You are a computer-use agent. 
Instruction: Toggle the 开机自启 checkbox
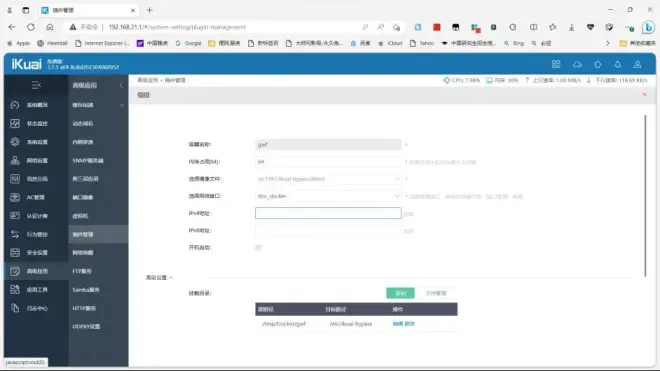[258, 248]
